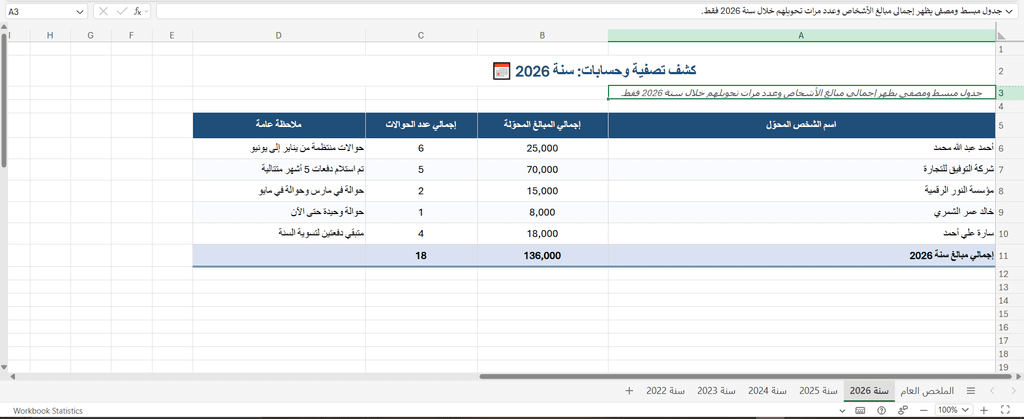Select the total transfers count cell 18

pyautogui.click(x=421, y=256)
